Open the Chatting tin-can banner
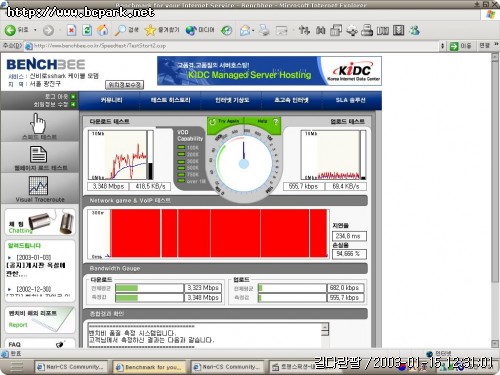 [x=40, y=222]
